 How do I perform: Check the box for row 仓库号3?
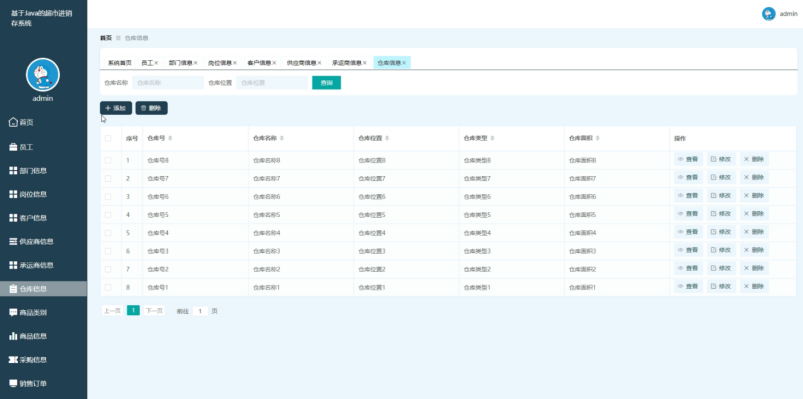[x=108, y=251]
